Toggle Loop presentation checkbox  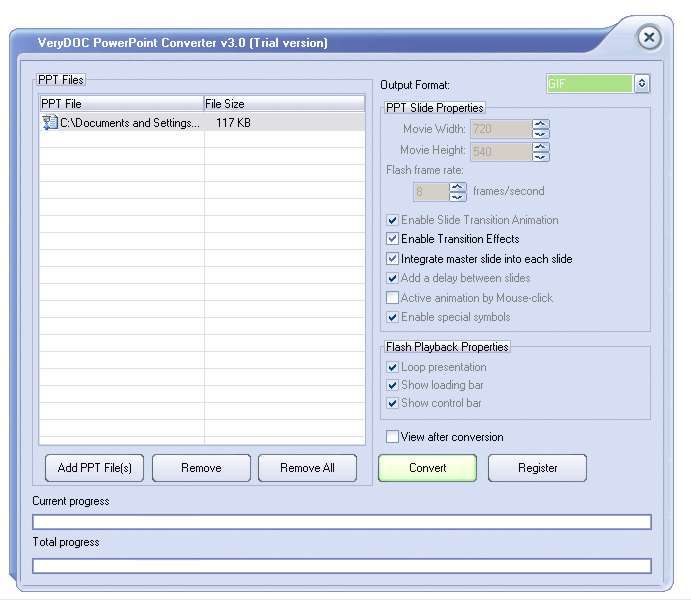(392, 367)
